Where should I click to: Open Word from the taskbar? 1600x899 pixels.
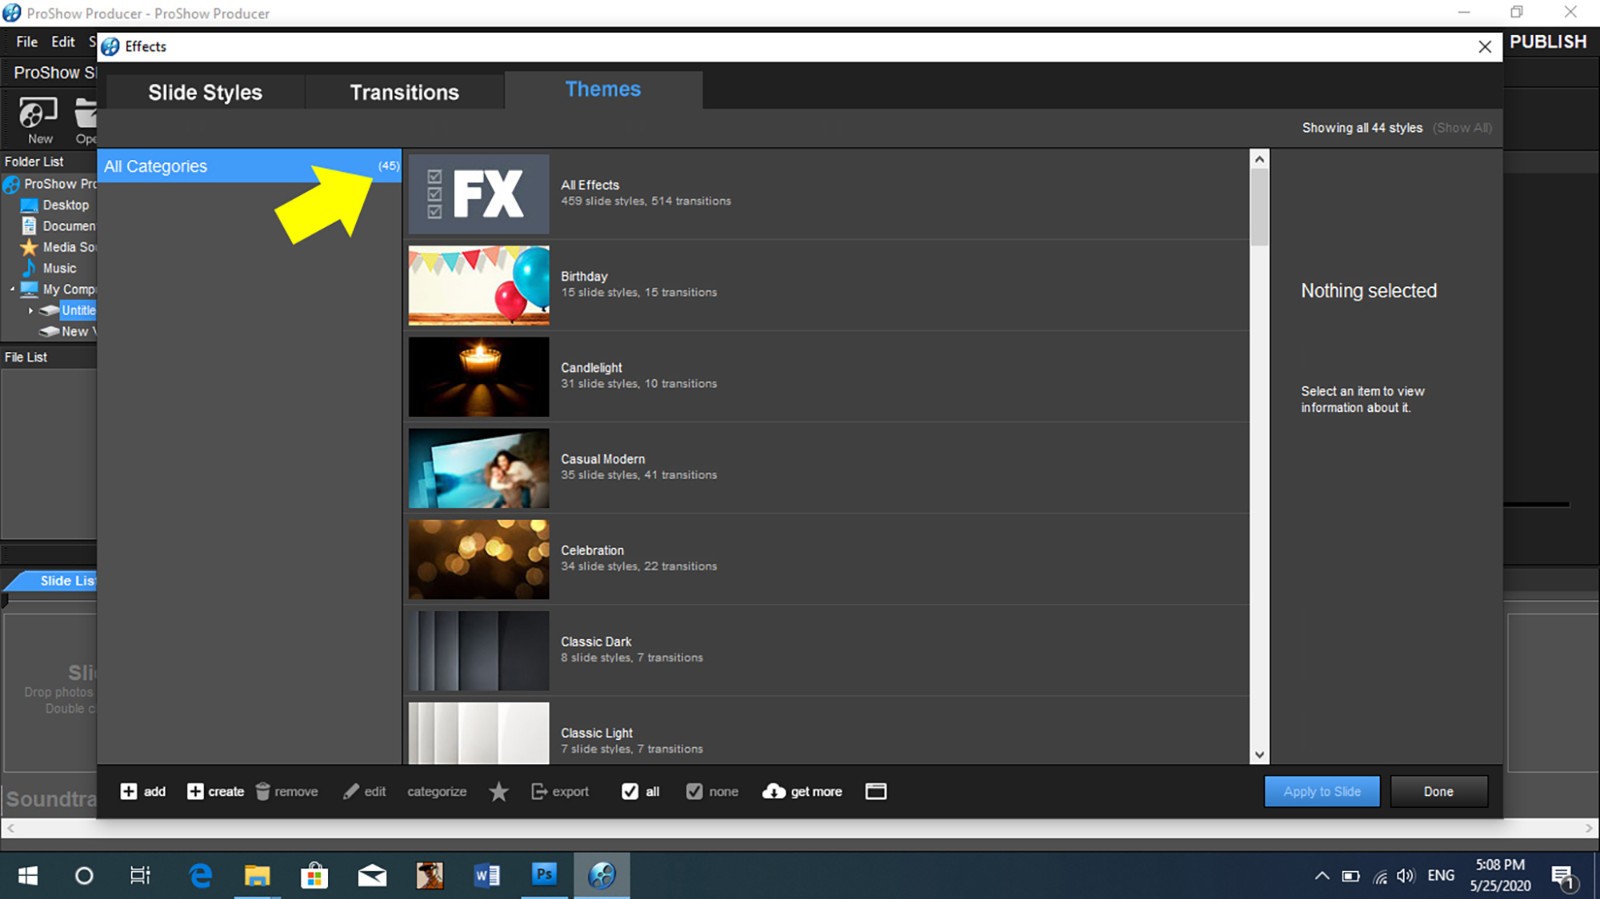487,876
